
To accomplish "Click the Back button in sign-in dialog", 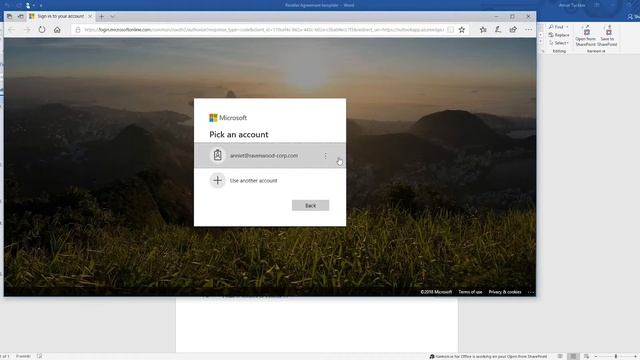I will 311,205.
